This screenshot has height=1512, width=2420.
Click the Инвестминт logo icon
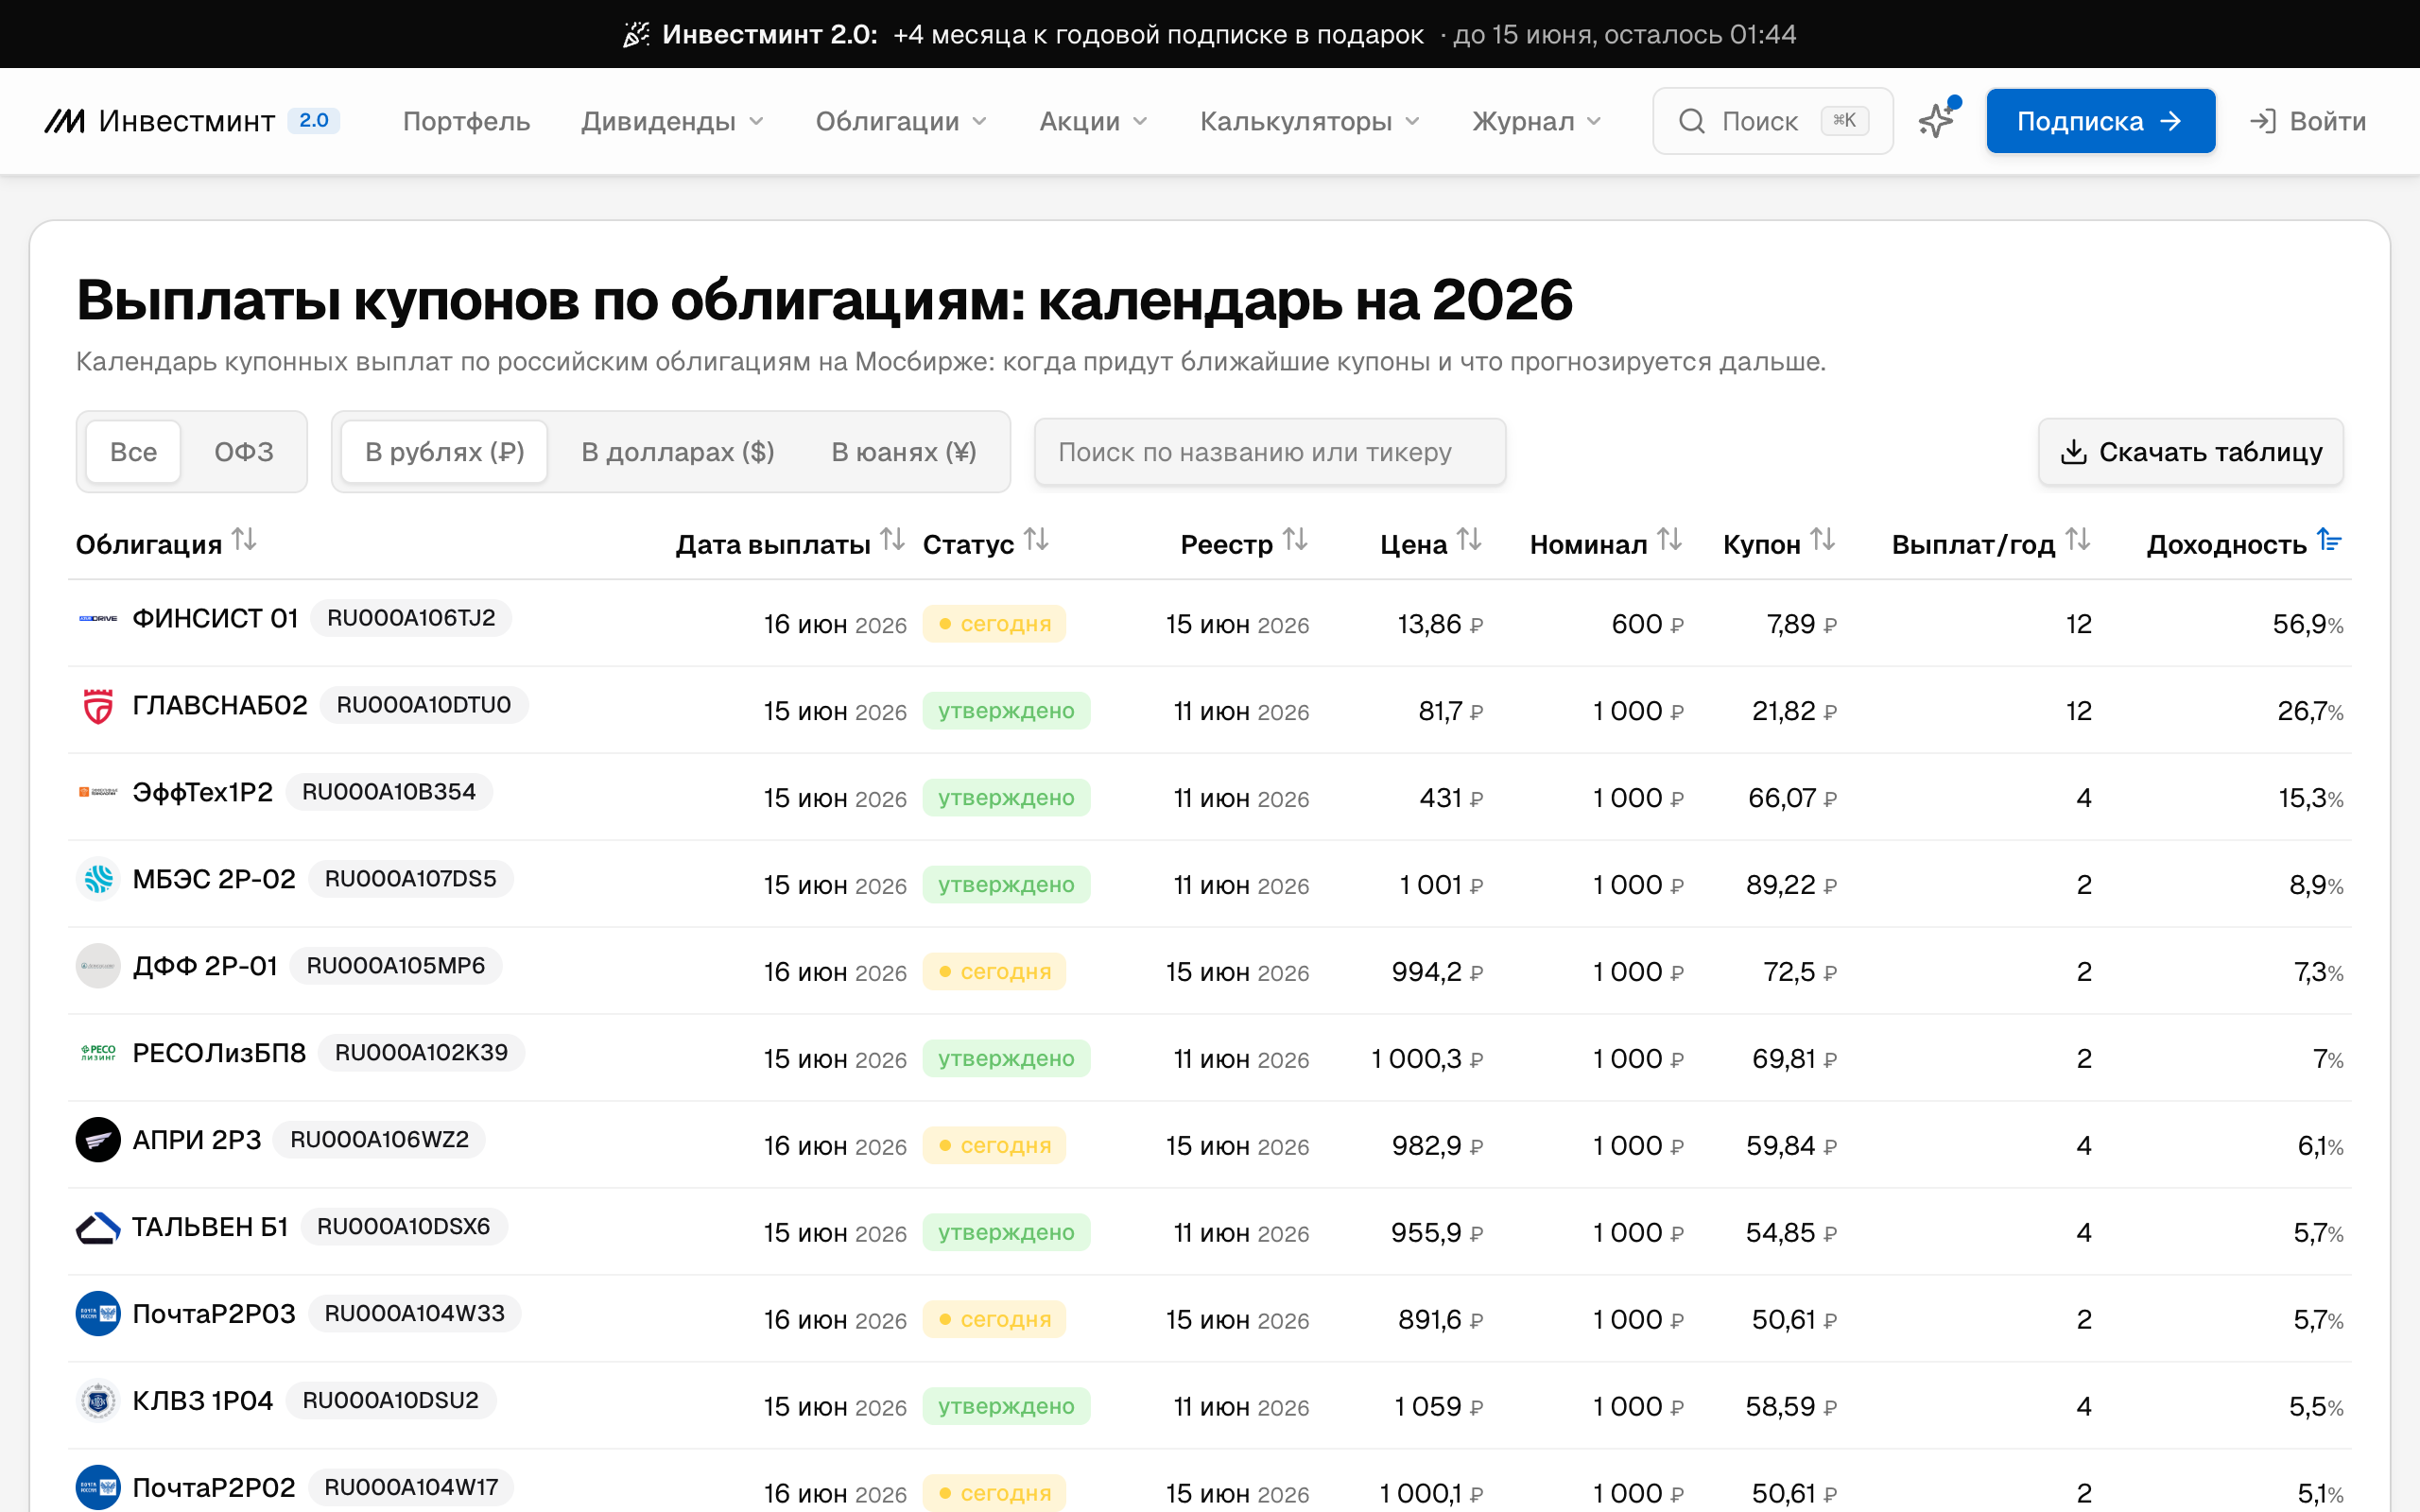(x=65, y=121)
